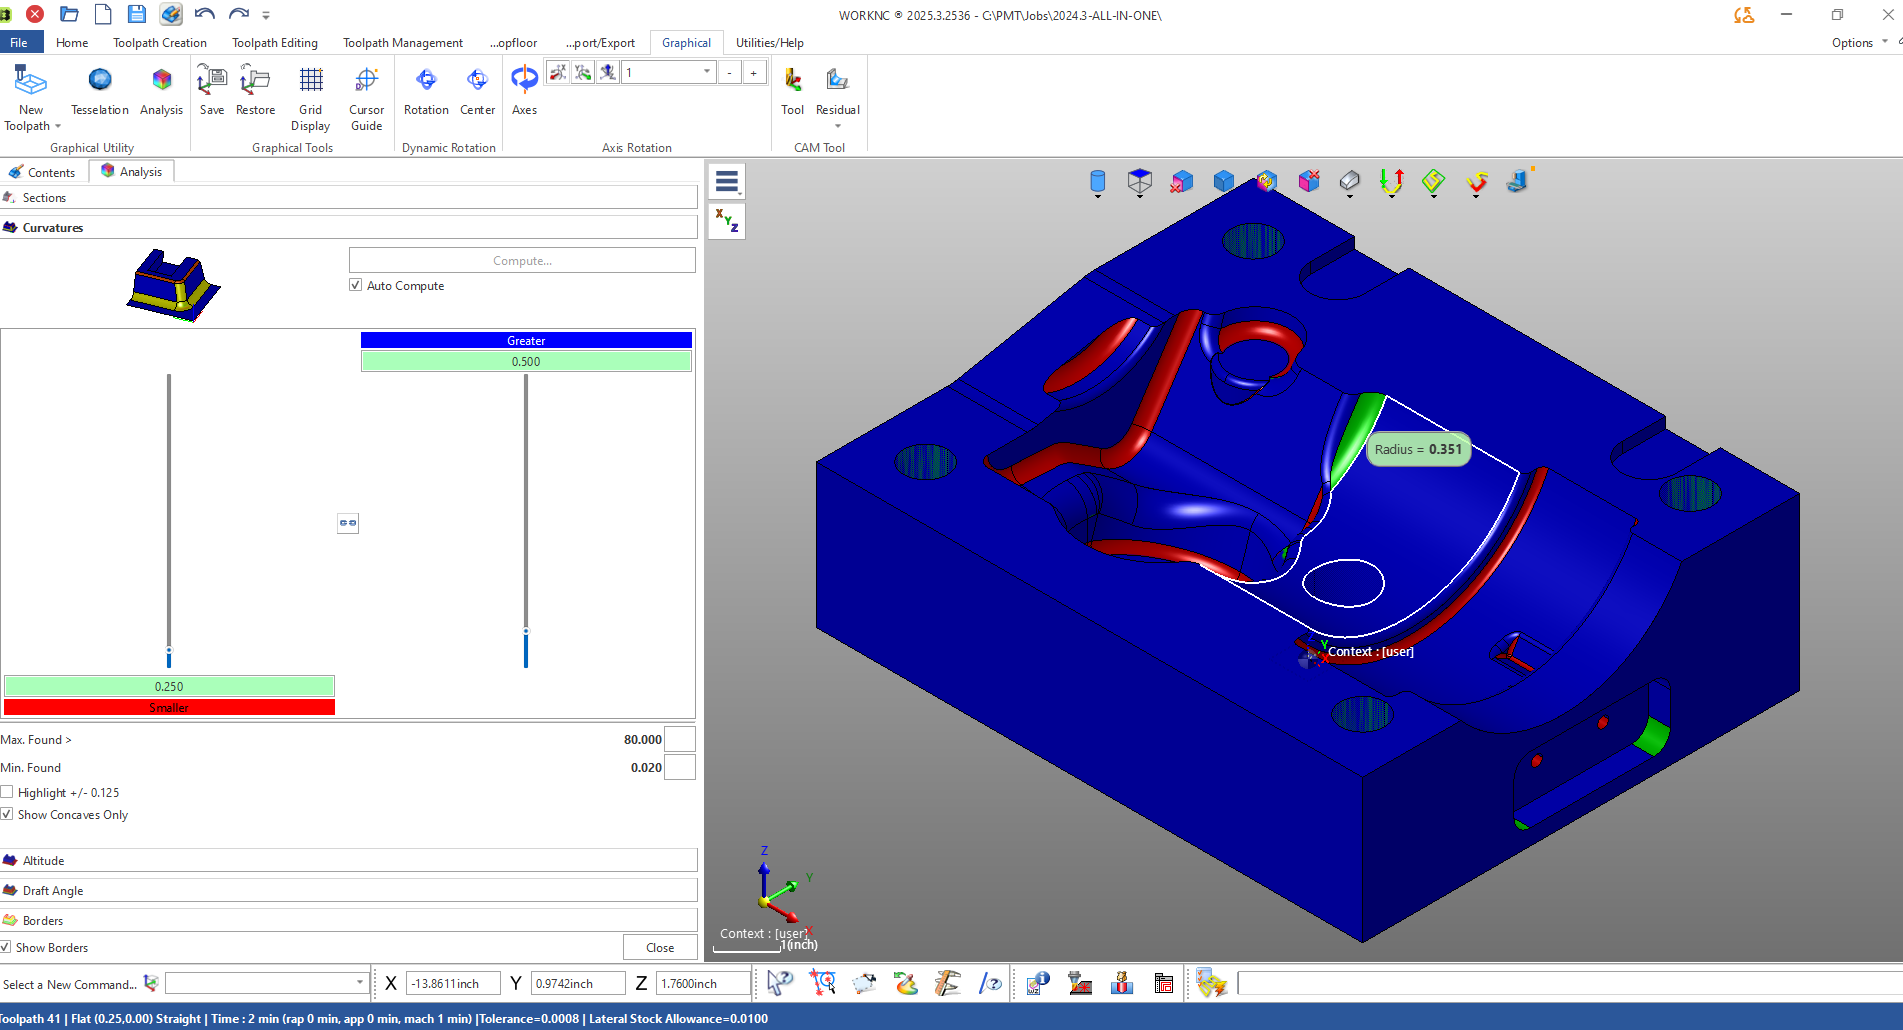This screenshot has width=1903, height=1030.
Task: Select the Rotation dynamic rotation icon
Action: 426,81
